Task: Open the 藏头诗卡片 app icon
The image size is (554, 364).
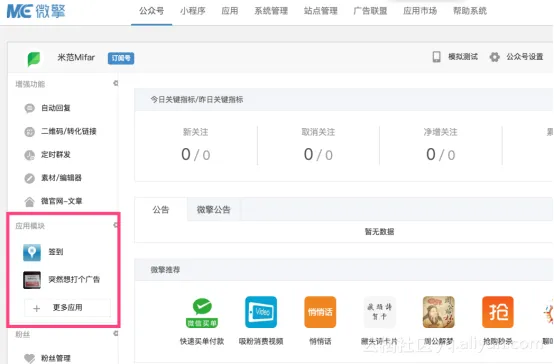Action: [379, 312]
